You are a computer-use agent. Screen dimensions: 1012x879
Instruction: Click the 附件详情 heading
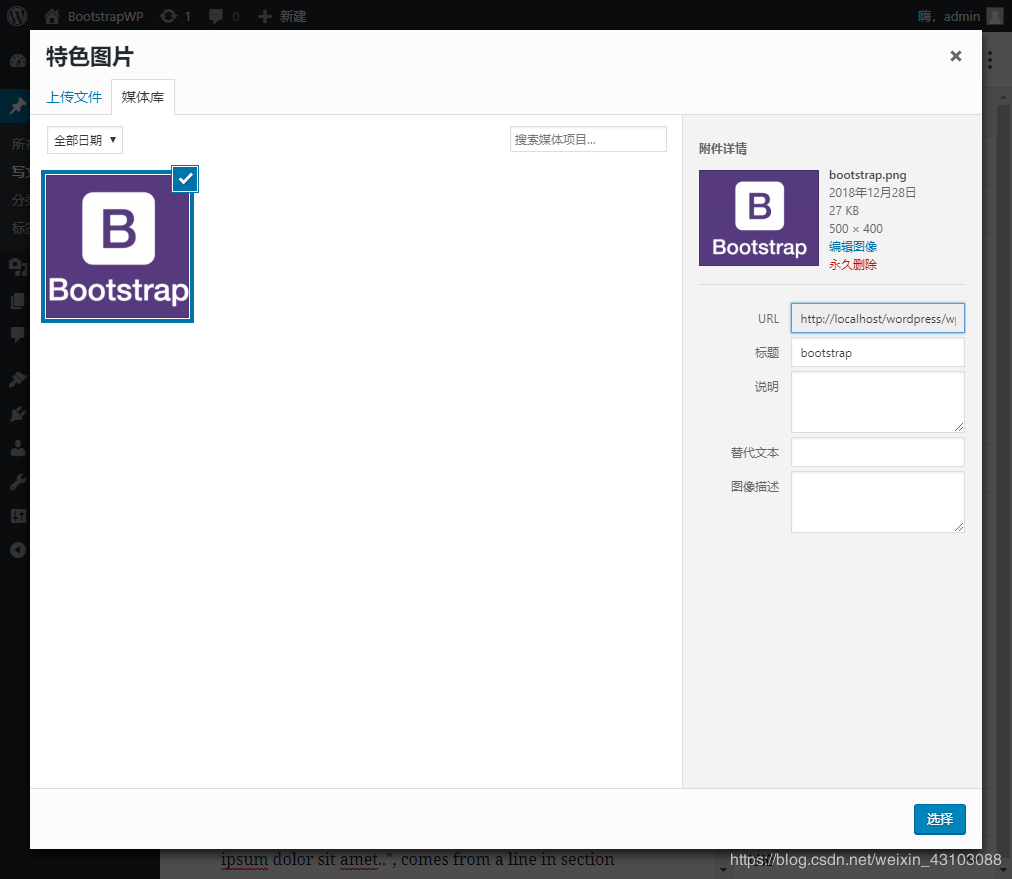pyautogui.click(x=723, y=148)
